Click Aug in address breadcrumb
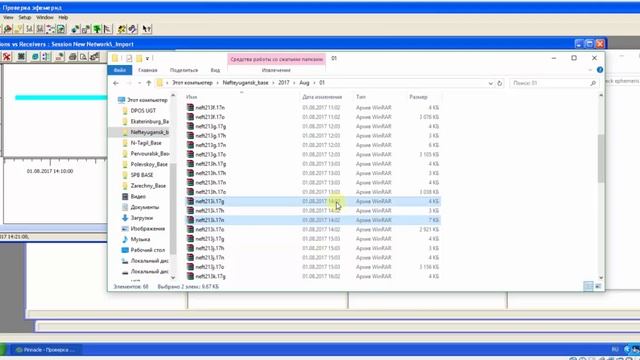 [x=304, y=83]
